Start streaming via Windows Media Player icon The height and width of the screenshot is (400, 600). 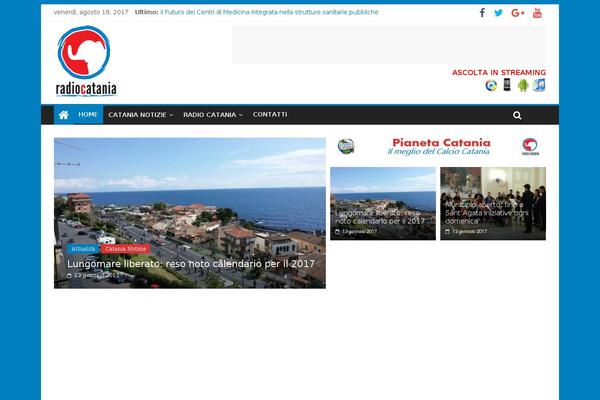[x=491, y=85]
